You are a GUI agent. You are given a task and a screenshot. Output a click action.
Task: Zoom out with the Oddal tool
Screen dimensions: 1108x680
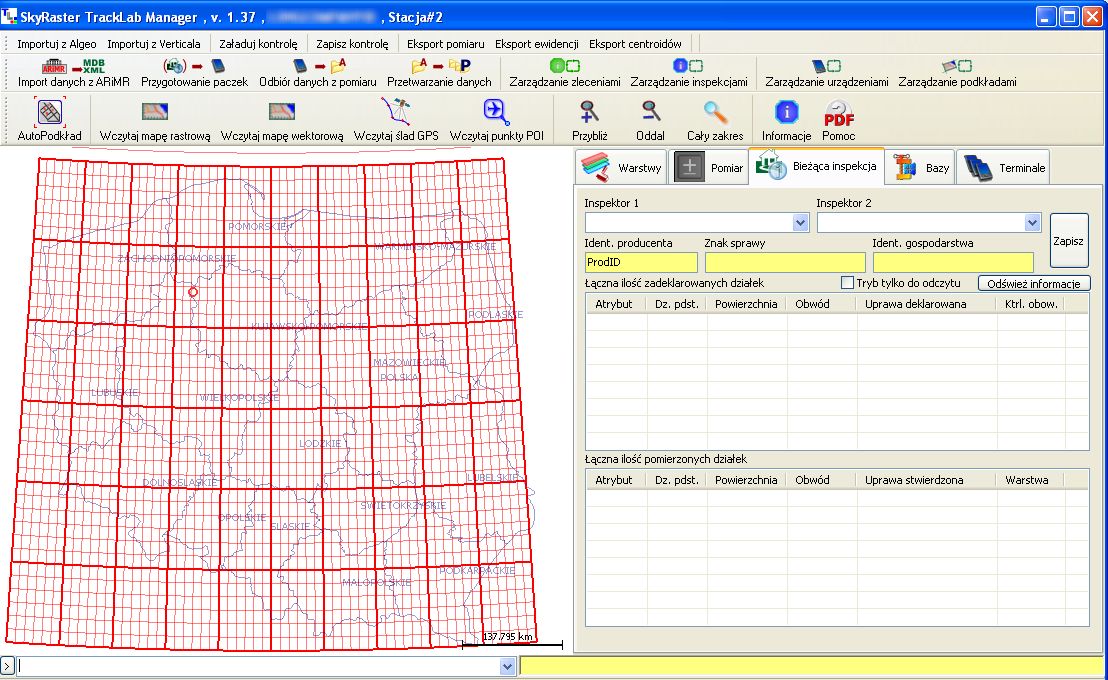coord(650,111)
